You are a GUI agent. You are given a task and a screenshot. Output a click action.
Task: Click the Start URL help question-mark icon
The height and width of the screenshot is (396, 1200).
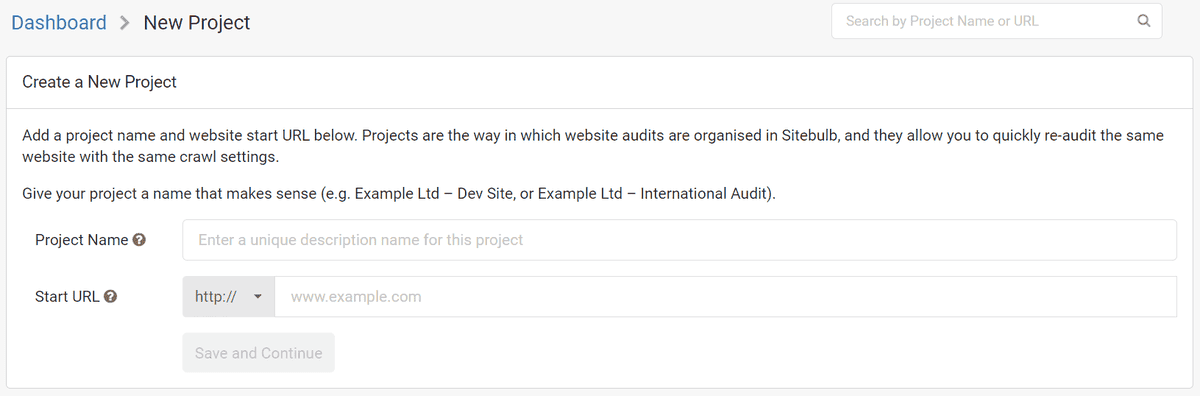click(111, 297)
